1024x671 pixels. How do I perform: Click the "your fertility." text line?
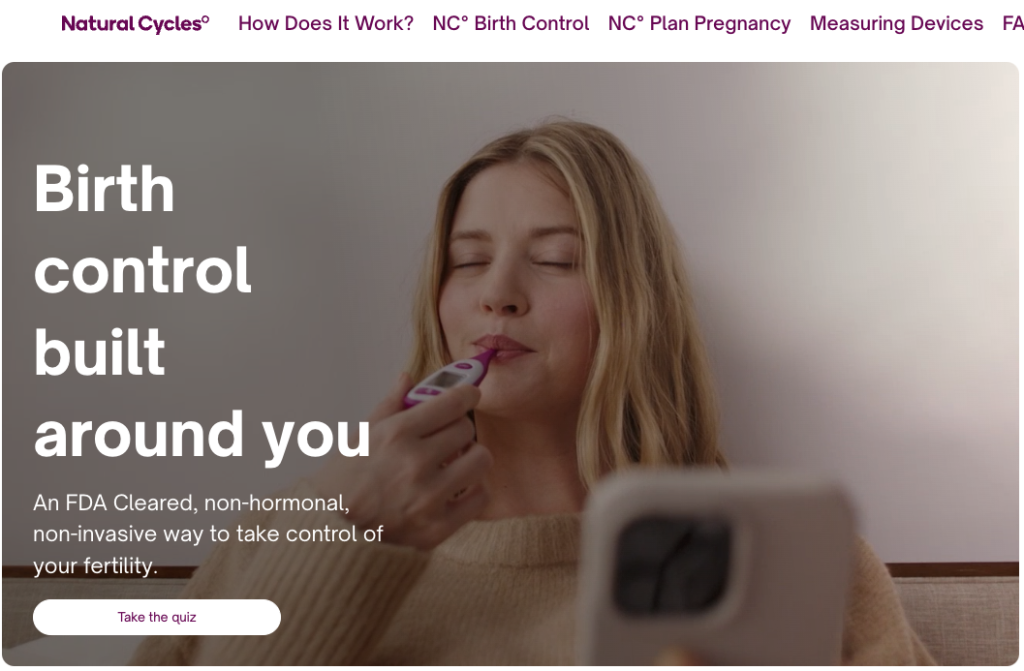[x=95, y=565]
